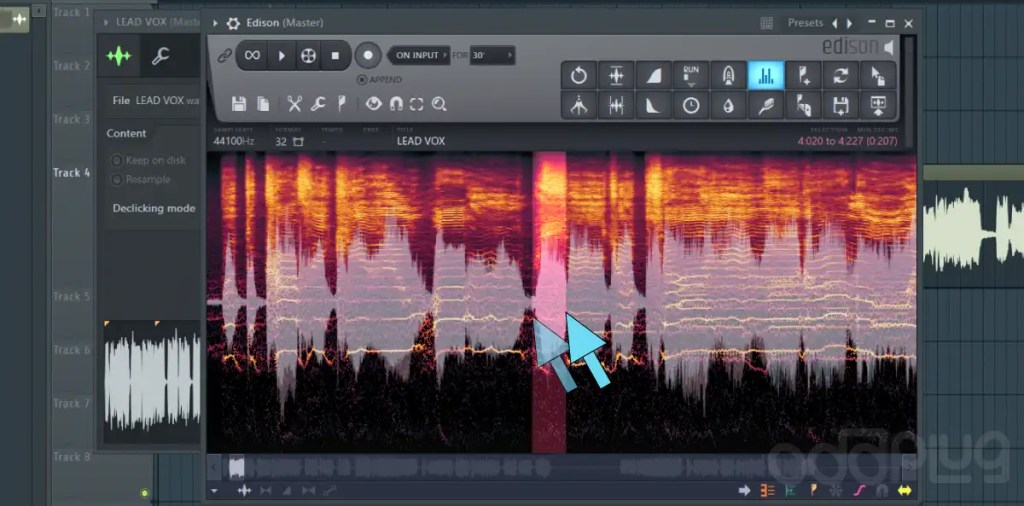Toggle the waveform display icon in bottom bar

click(244, 490)
